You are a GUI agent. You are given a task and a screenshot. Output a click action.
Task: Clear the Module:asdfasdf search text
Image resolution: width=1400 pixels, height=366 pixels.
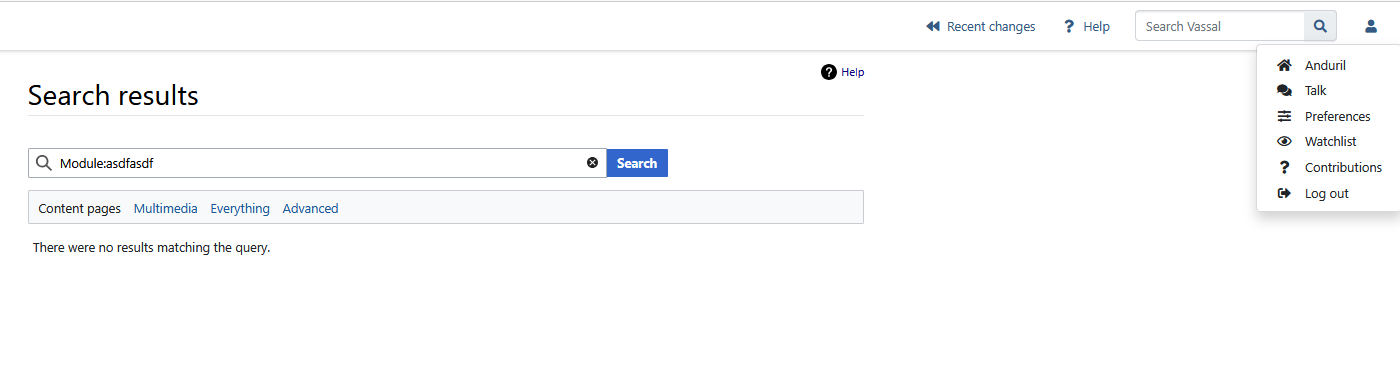pyautogui.click(x=592, y=163)
